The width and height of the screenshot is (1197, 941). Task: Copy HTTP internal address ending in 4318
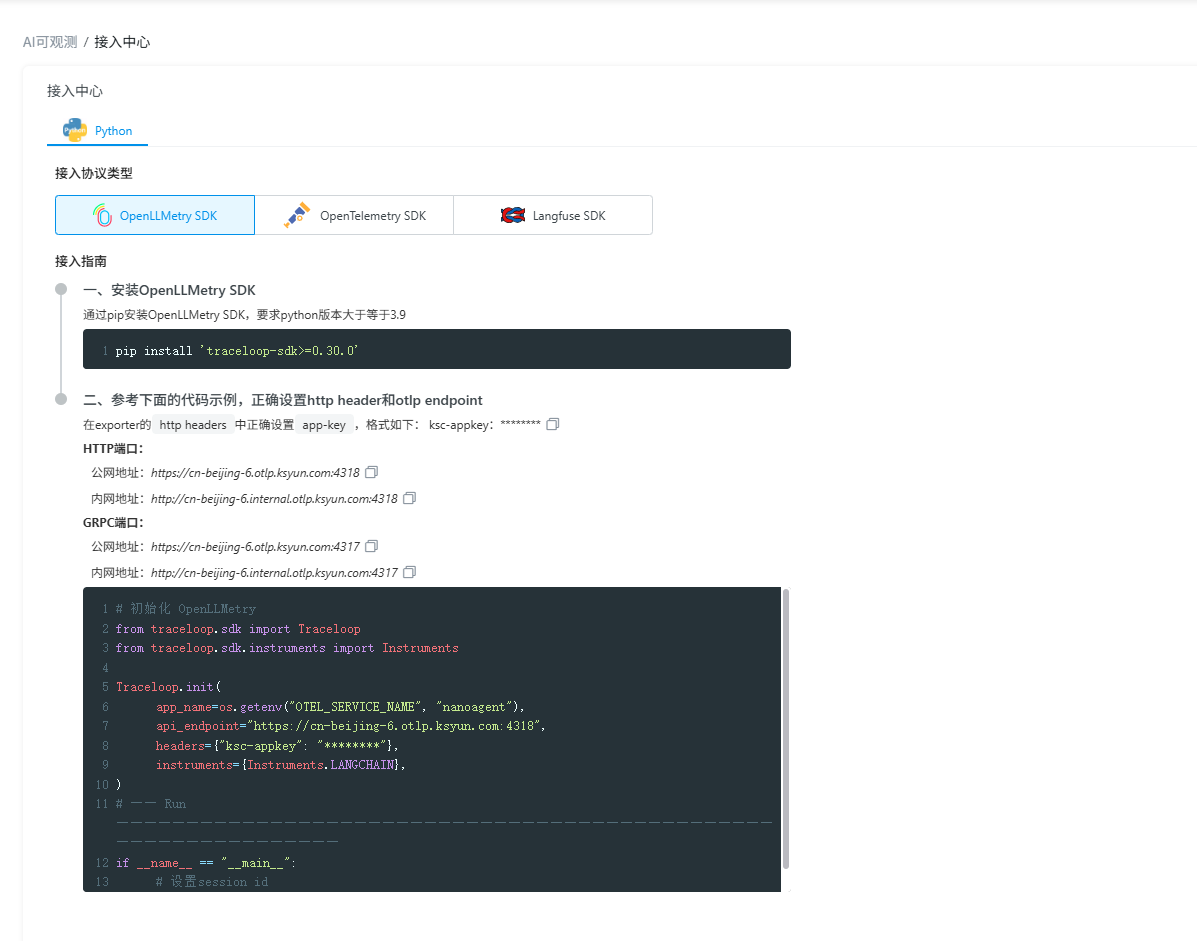tap(409, 498)
